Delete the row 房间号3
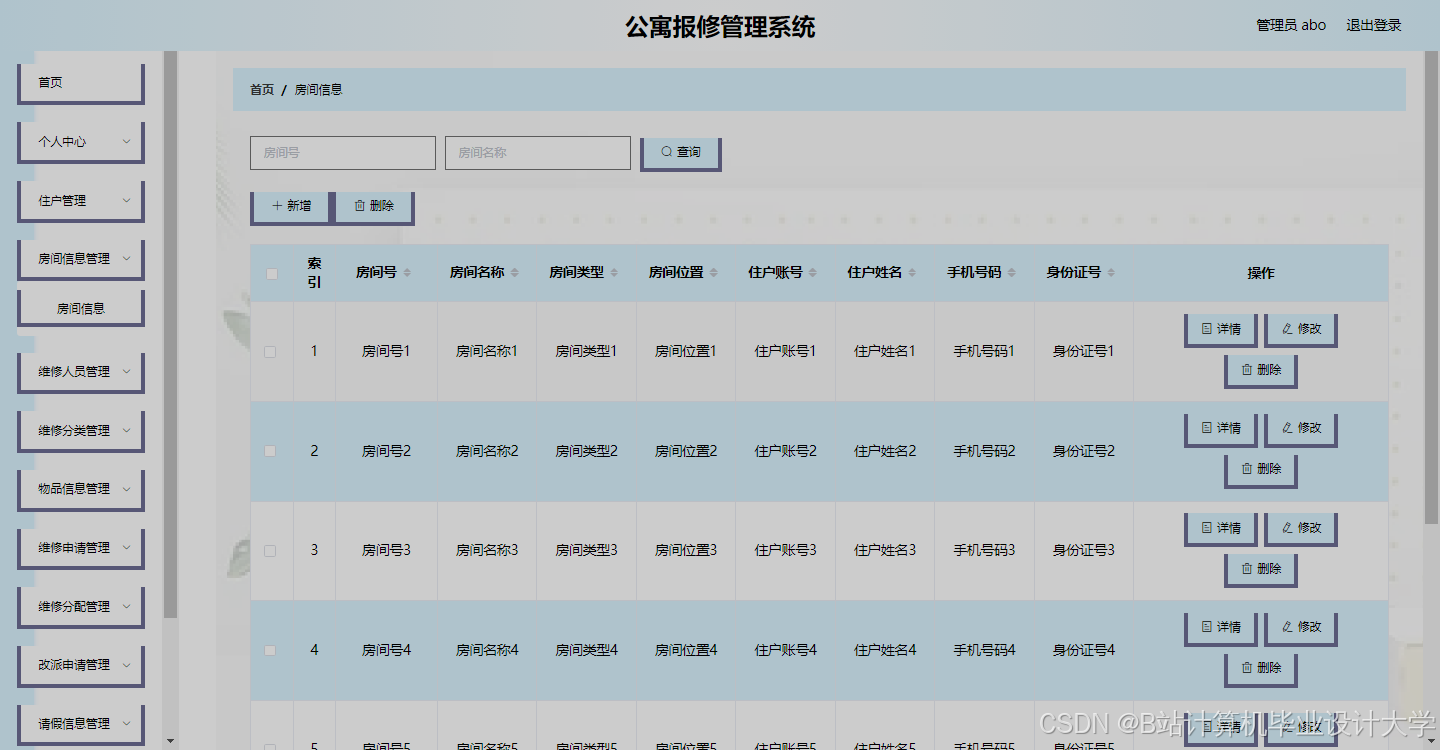 click(1261, 569)
